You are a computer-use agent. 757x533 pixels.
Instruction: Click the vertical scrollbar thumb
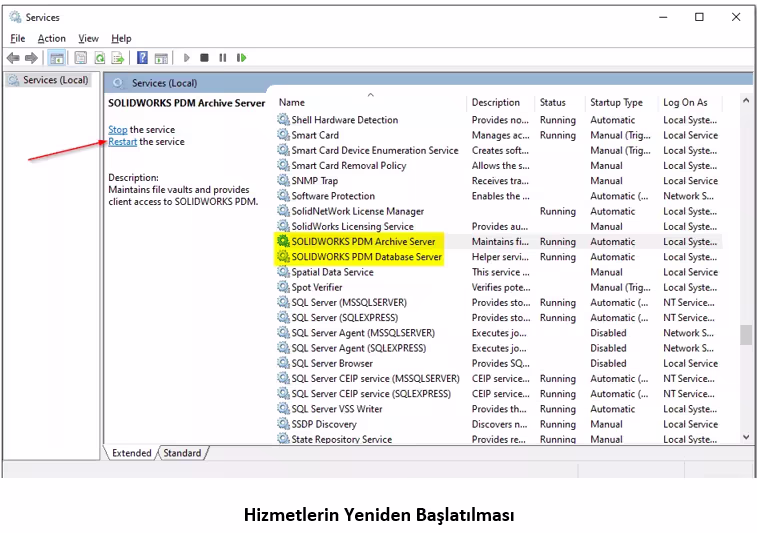tap(746, 335)
